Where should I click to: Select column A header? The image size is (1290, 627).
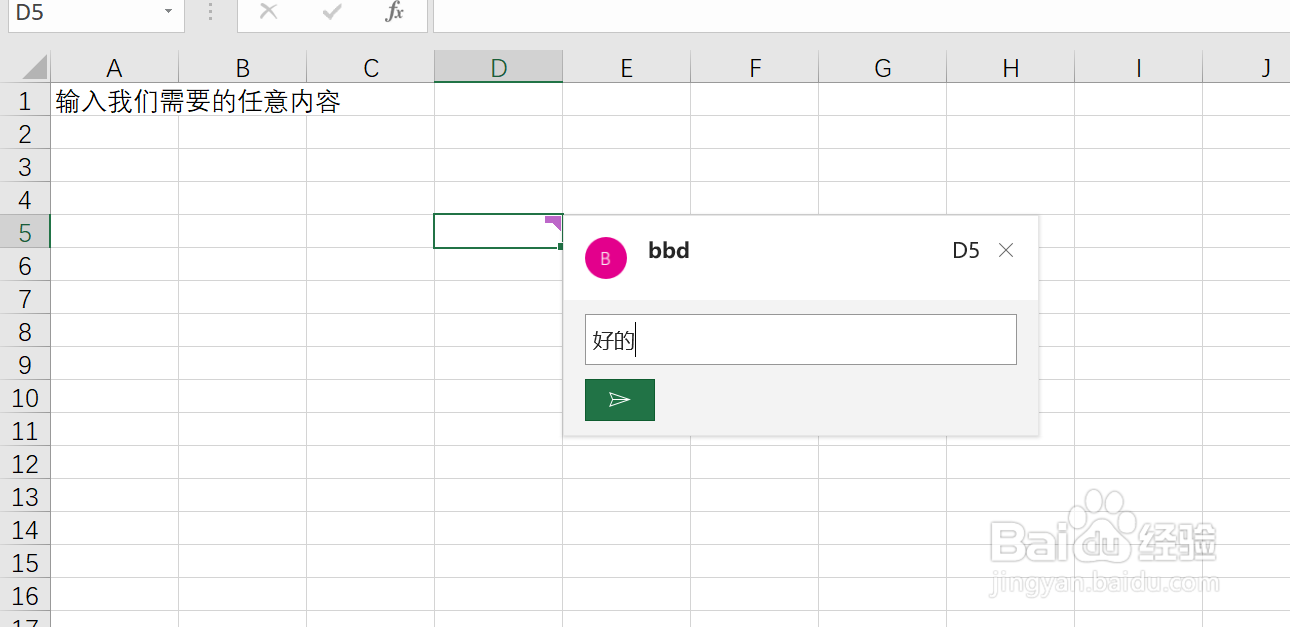114,68
